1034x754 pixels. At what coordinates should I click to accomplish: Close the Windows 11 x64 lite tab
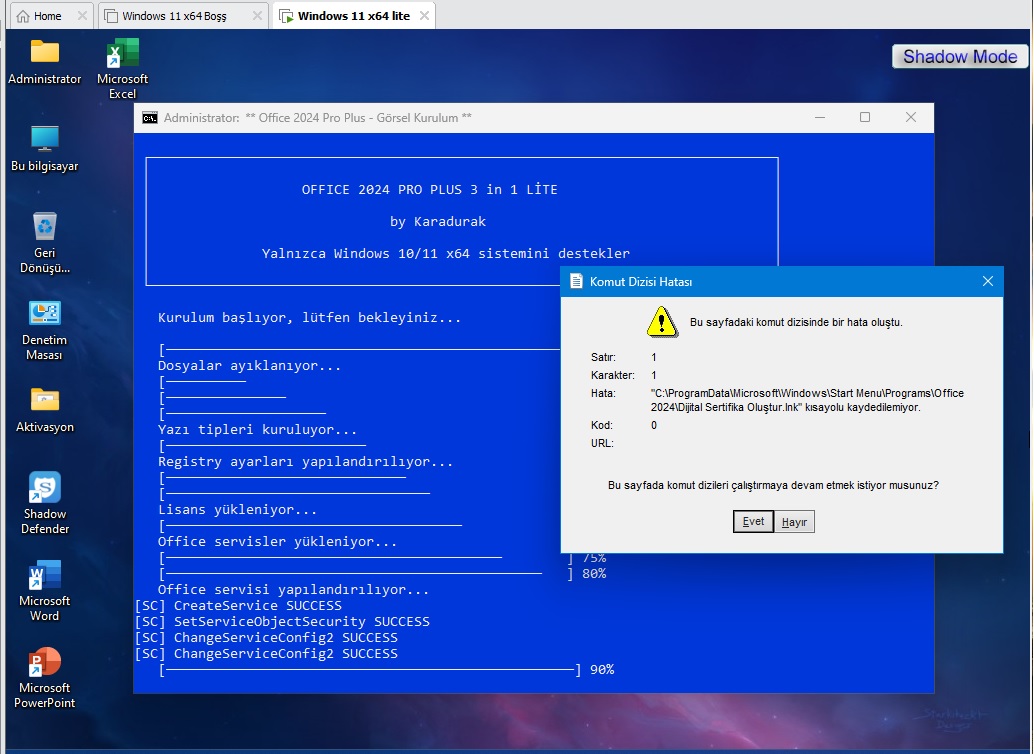(x=424, y=15)
